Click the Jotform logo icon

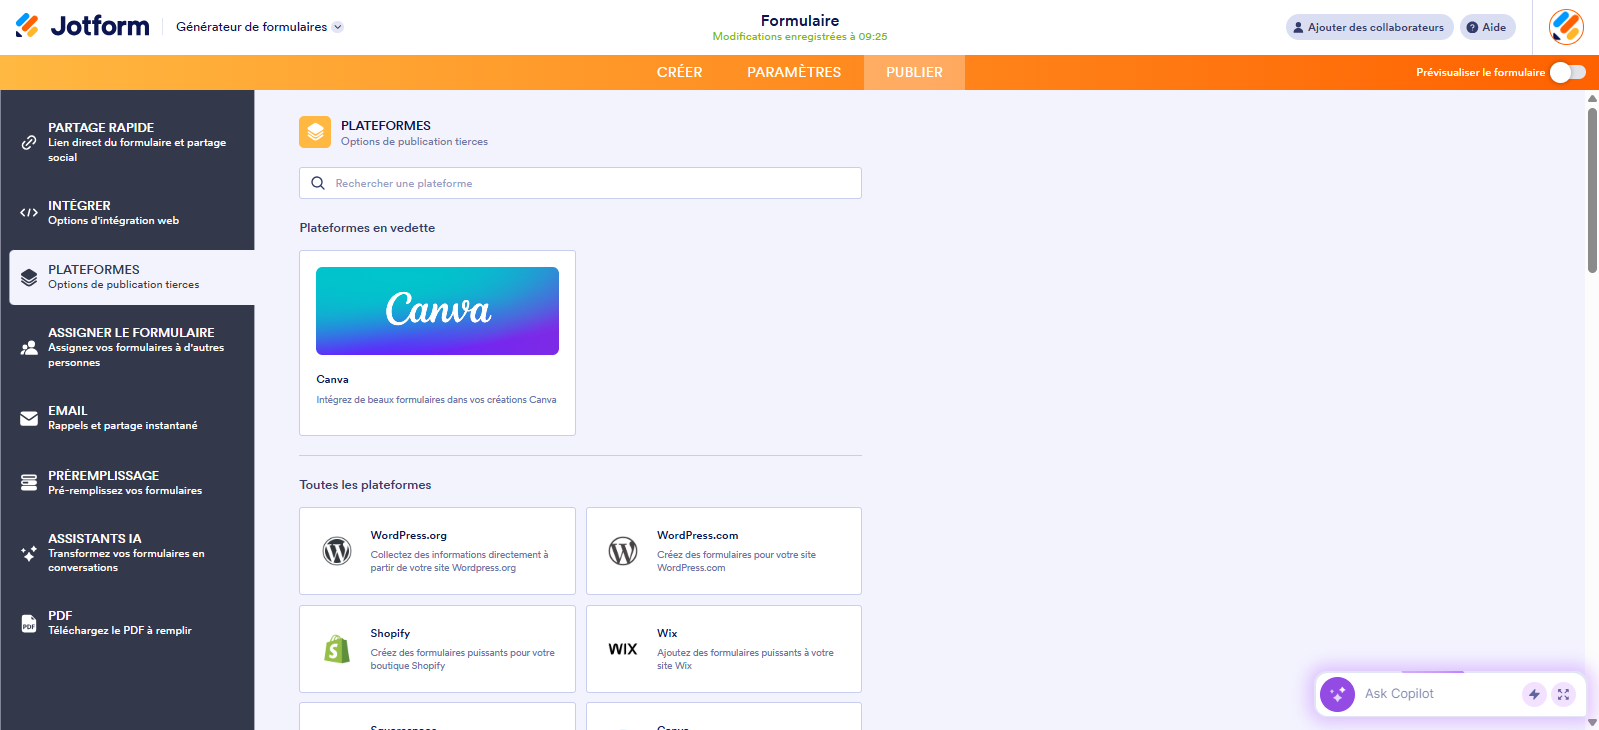(27, 26)
